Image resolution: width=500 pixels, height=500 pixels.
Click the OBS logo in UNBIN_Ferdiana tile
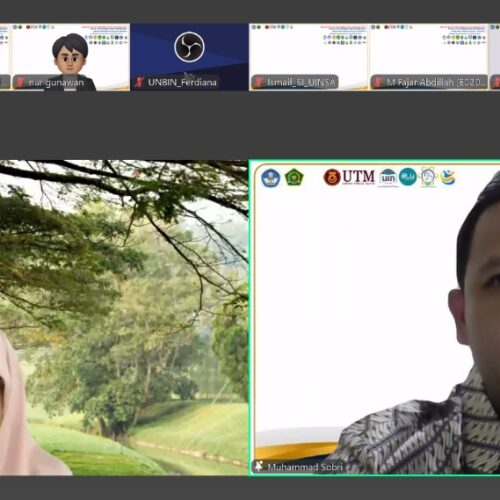(189, 47)
